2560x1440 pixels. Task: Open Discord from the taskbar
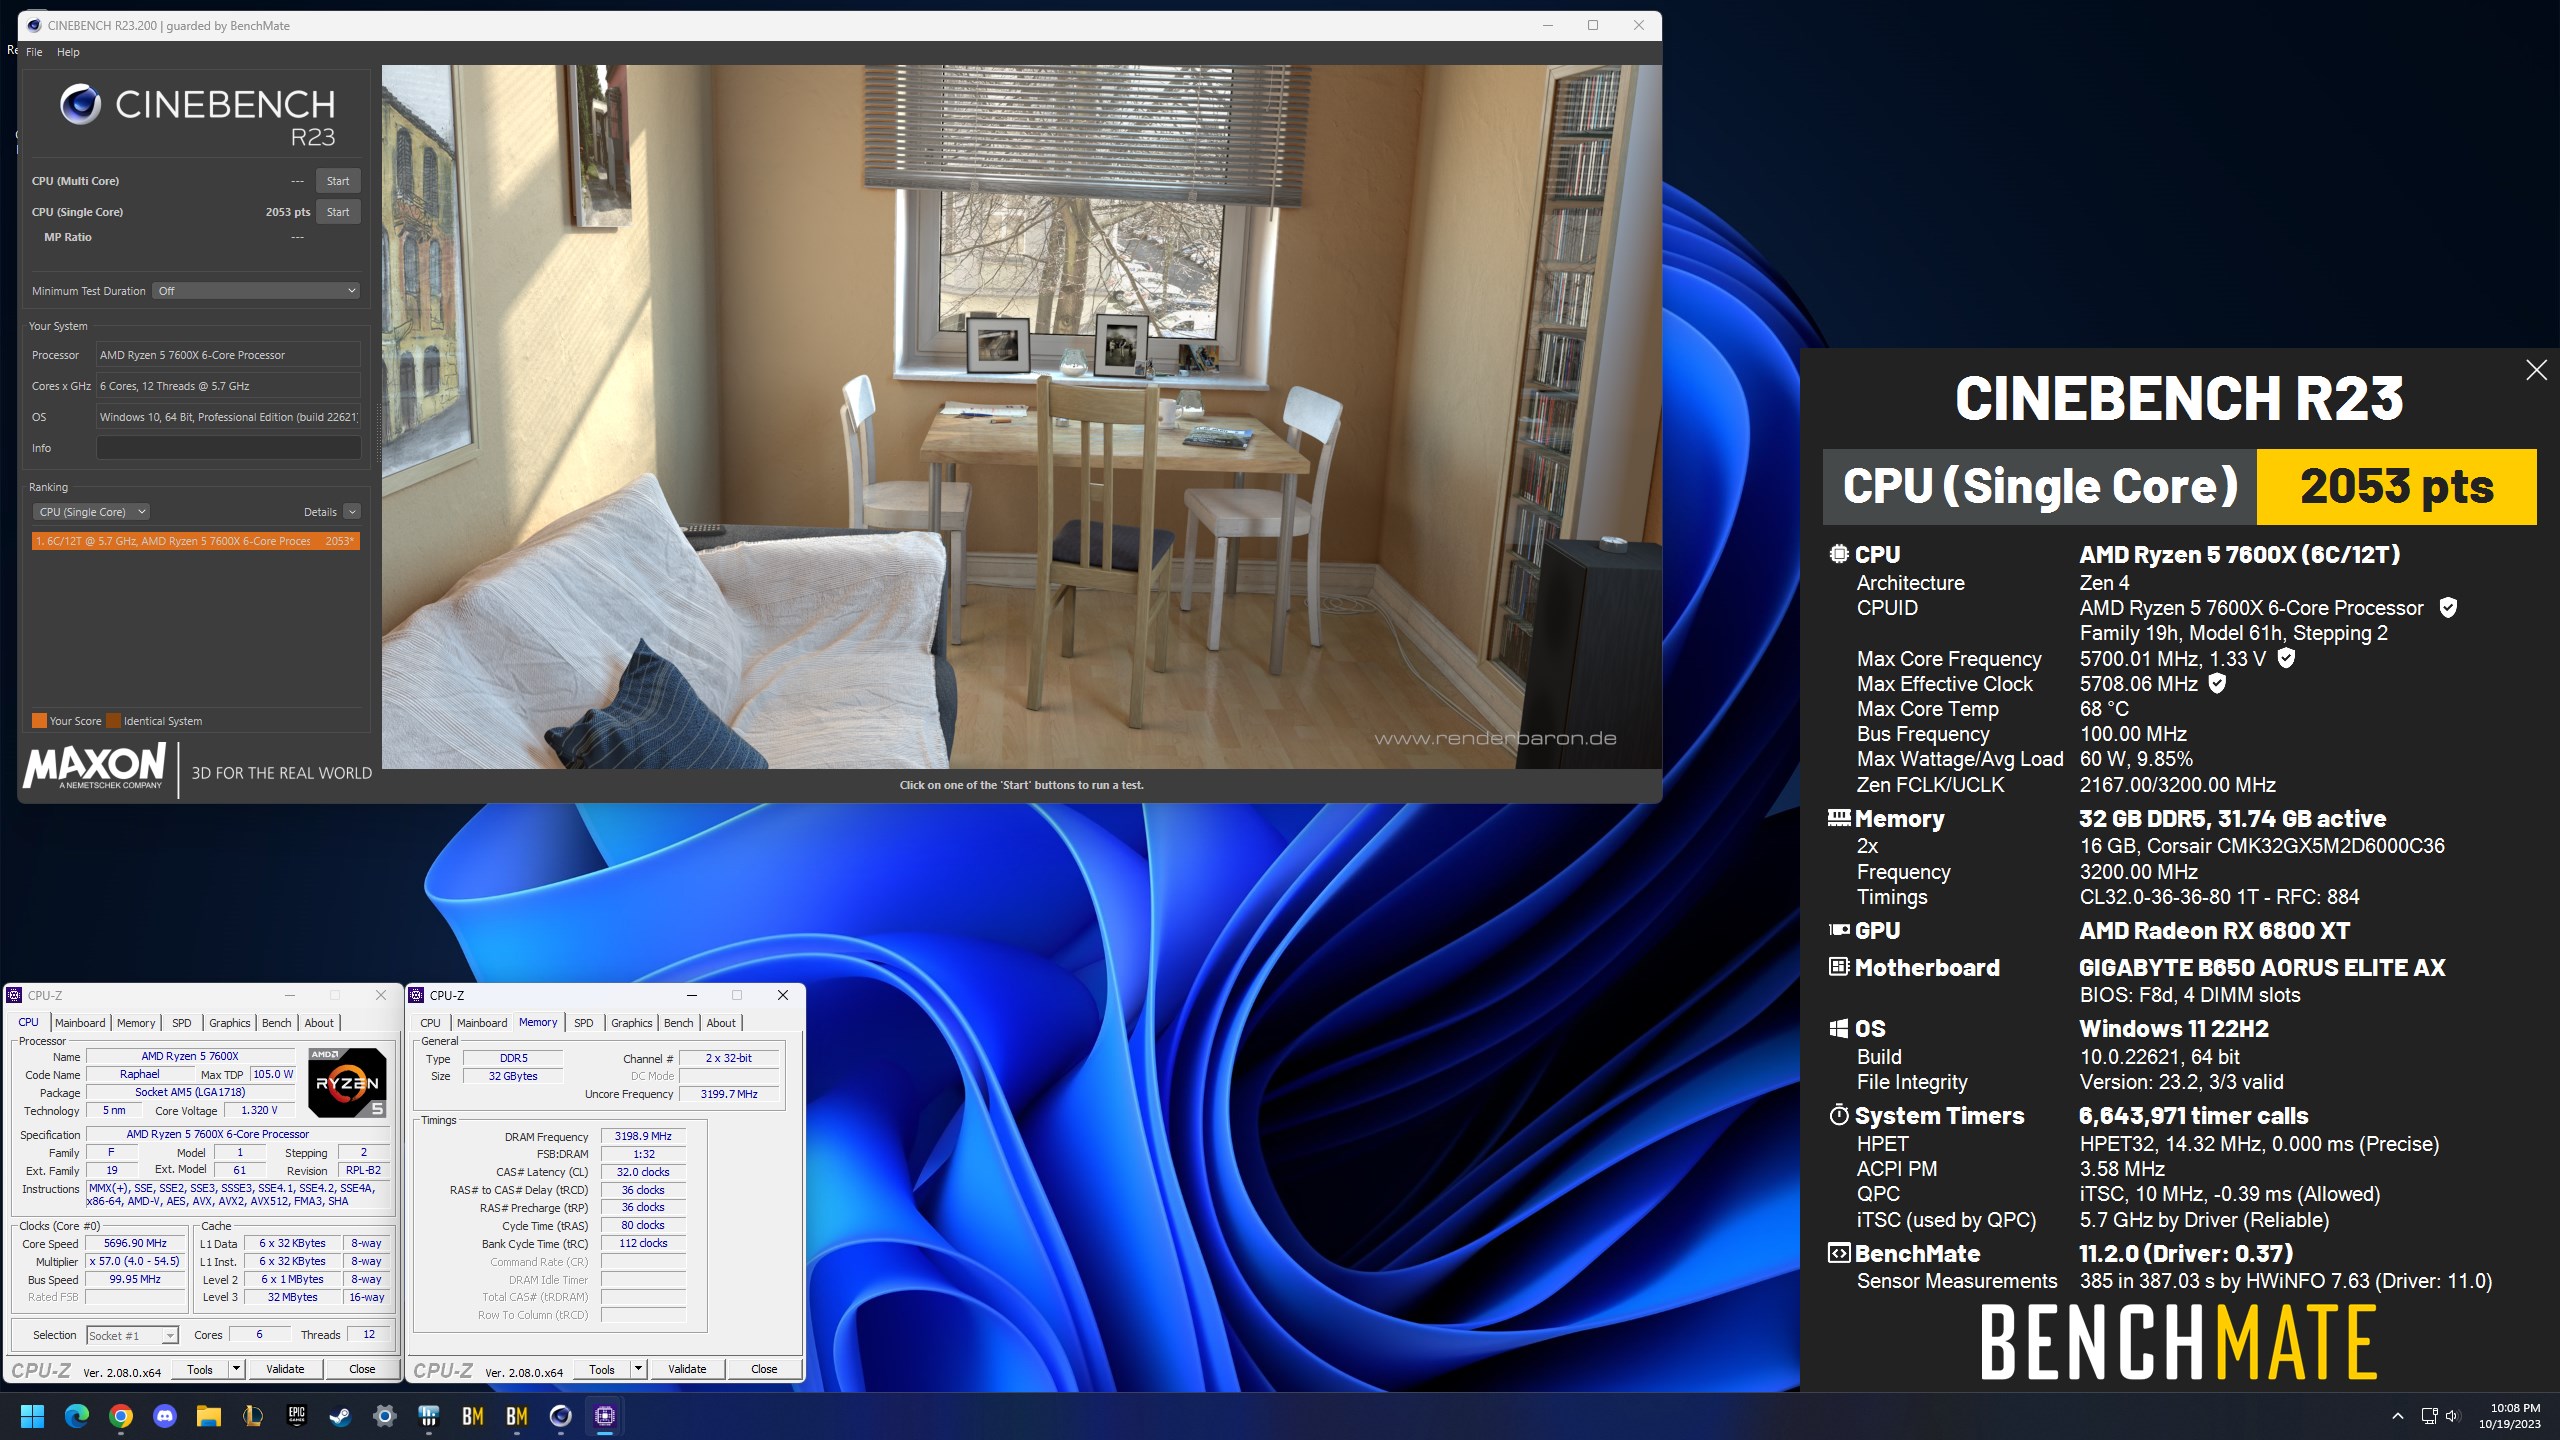pos(164,1416)
